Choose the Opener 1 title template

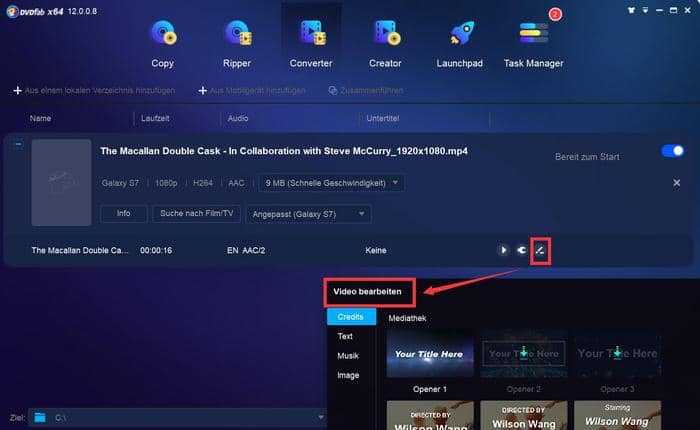[x=430, y=354]
